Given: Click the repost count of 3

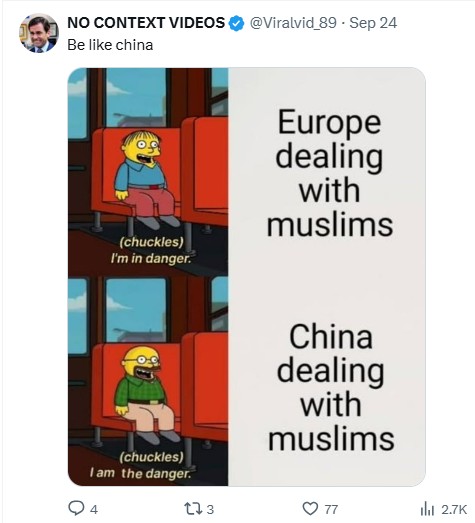Looking at the screenshot, I should (x=210, y=510).
